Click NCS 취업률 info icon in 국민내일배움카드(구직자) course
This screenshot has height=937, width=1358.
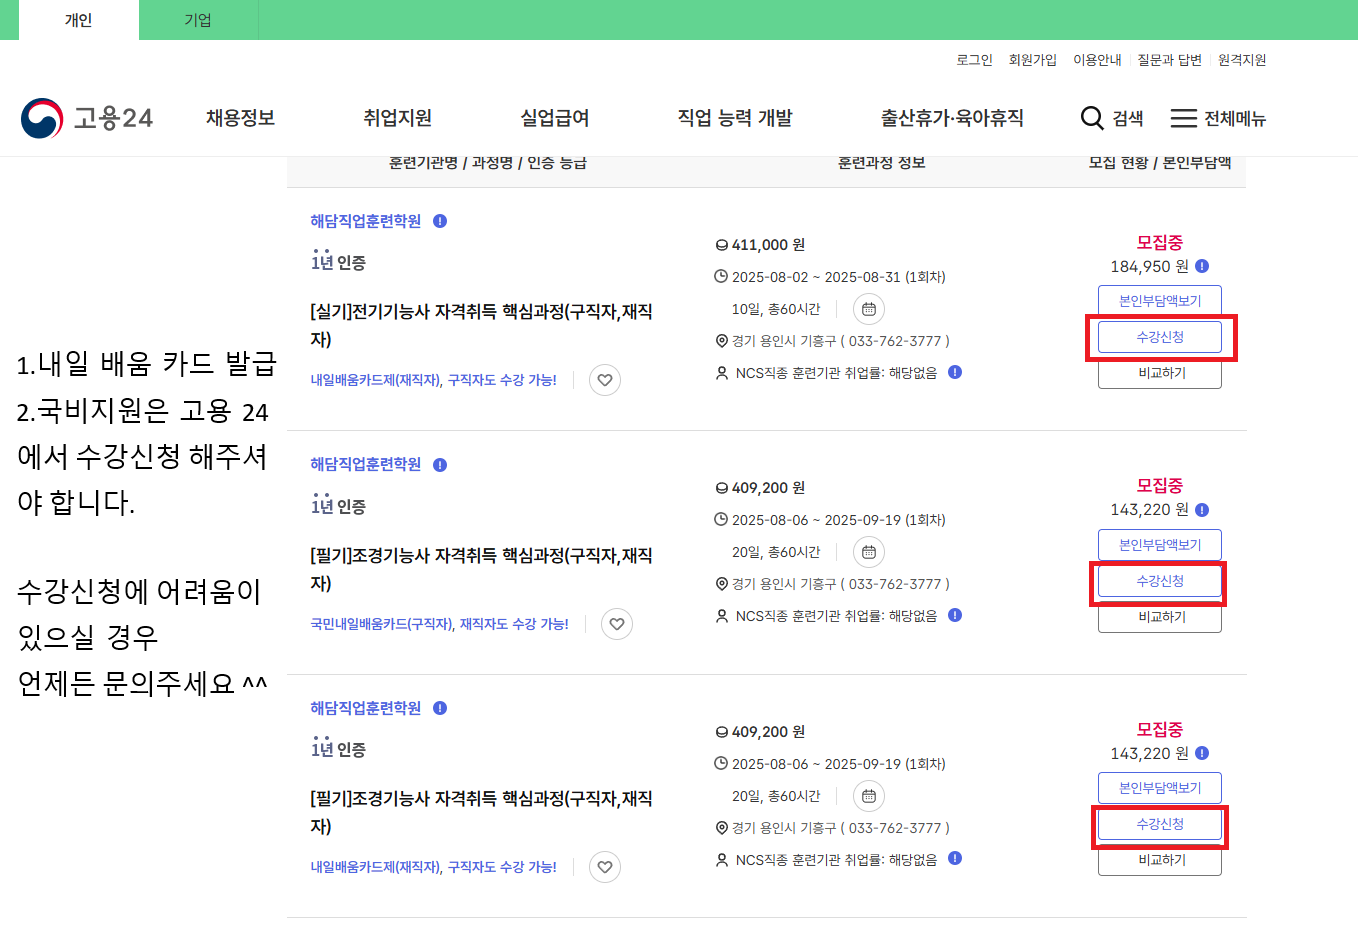click(955, 615)
